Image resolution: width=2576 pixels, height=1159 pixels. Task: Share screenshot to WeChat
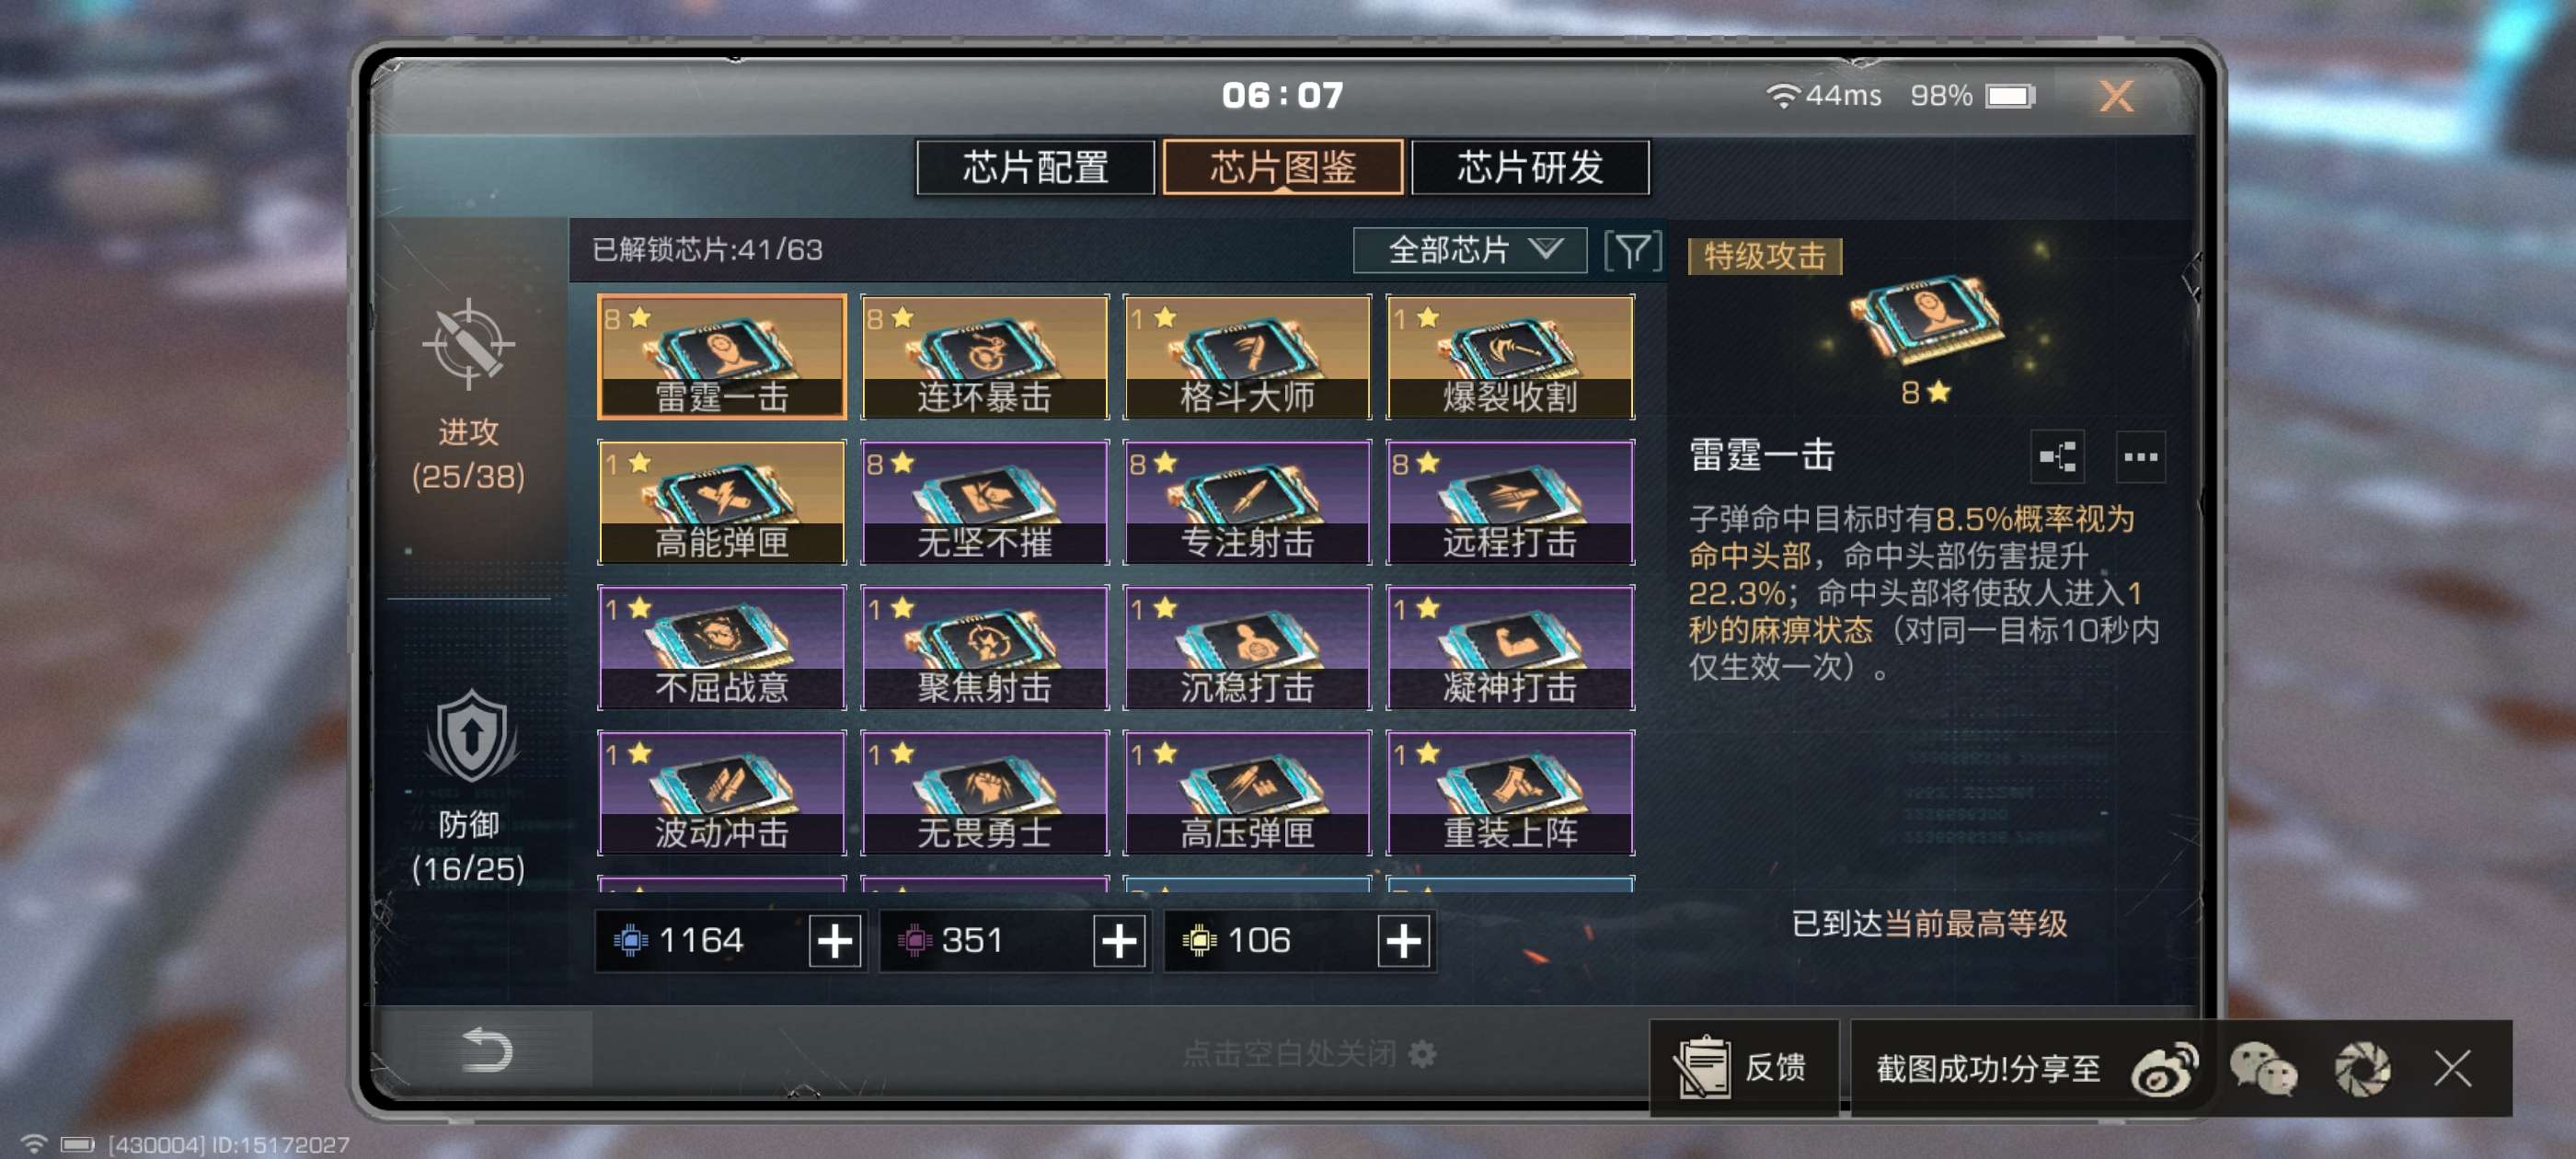(2263, 1069)
